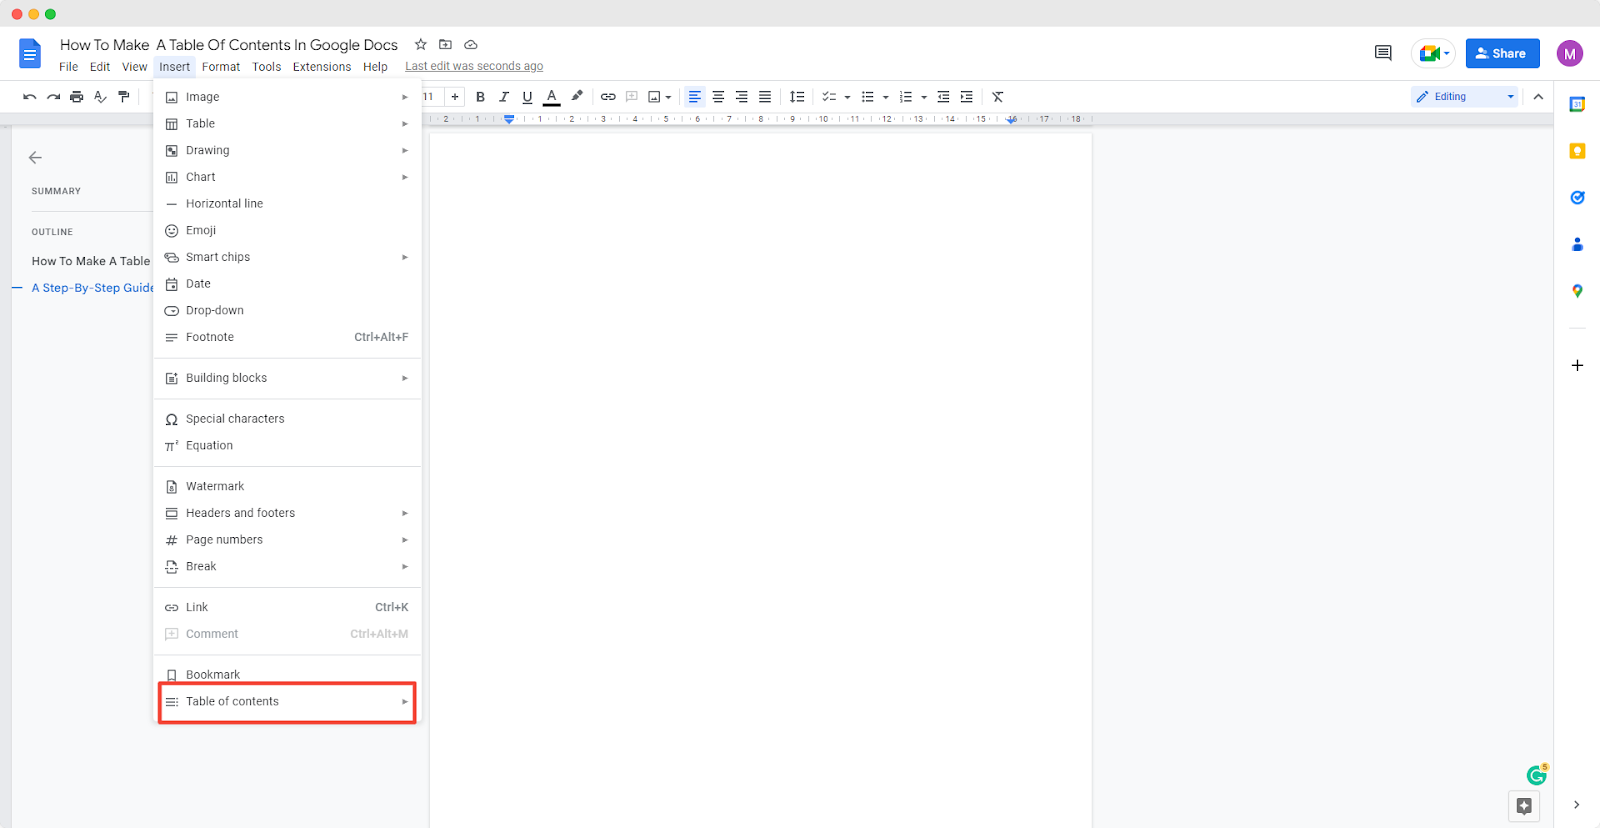Select Watermark in the Insert menu

click(x=287, y=486)
